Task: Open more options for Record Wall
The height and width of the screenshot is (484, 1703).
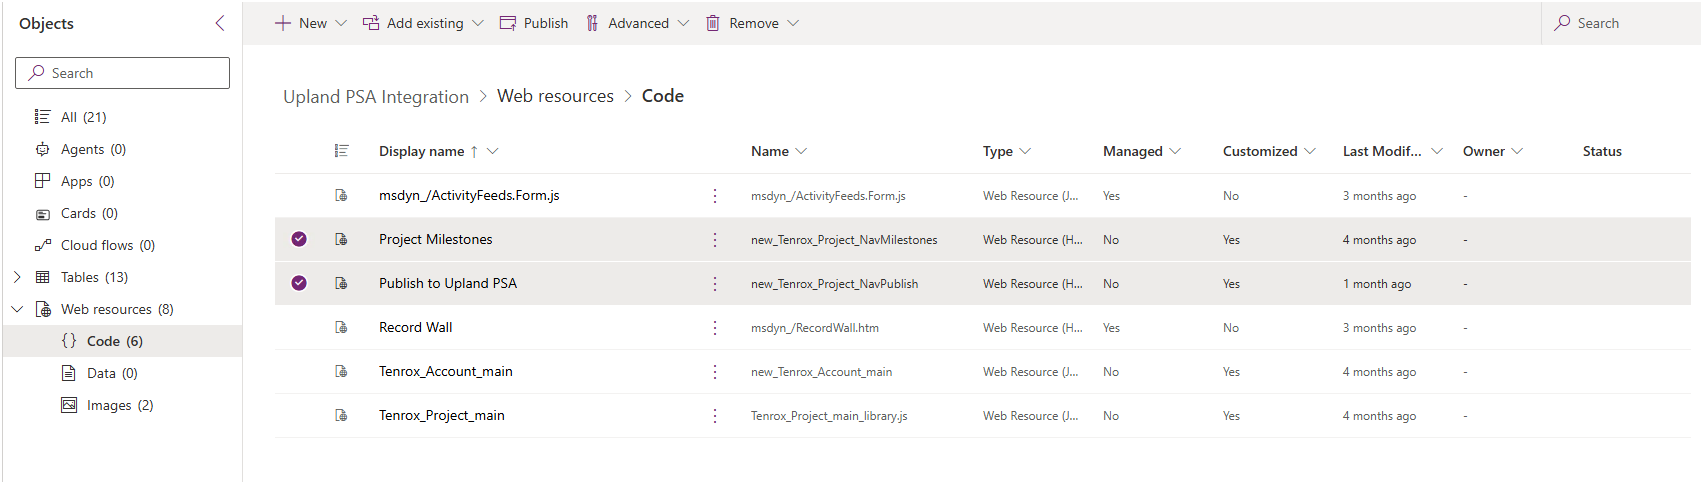Action: (x=715, y=328)
